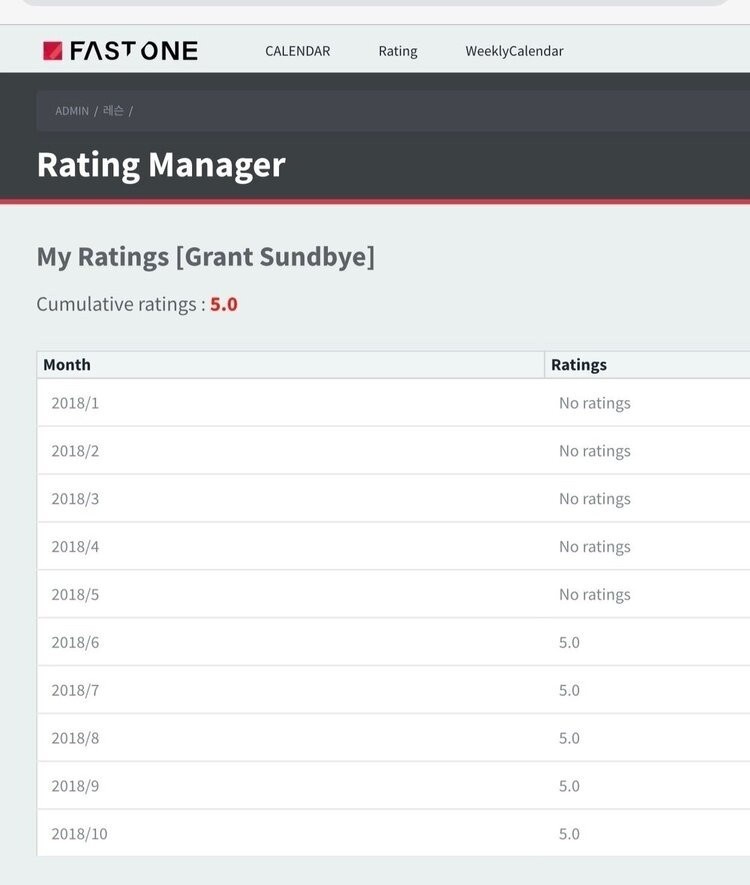
Task: Click the 레슨 breadcrumb link
Action: pos(113,111)
